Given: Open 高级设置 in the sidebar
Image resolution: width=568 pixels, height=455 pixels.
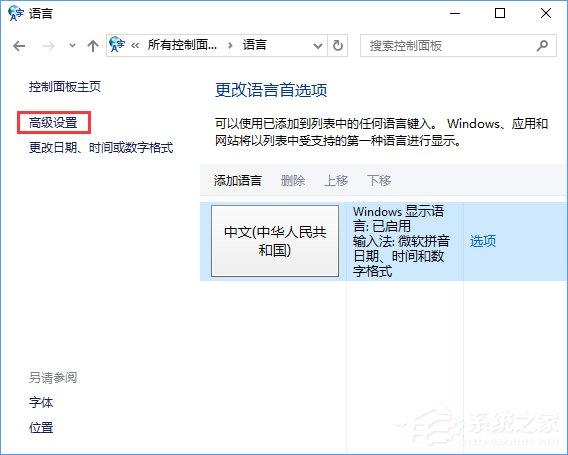Looking at the screenshot, I should coord(53,123).
